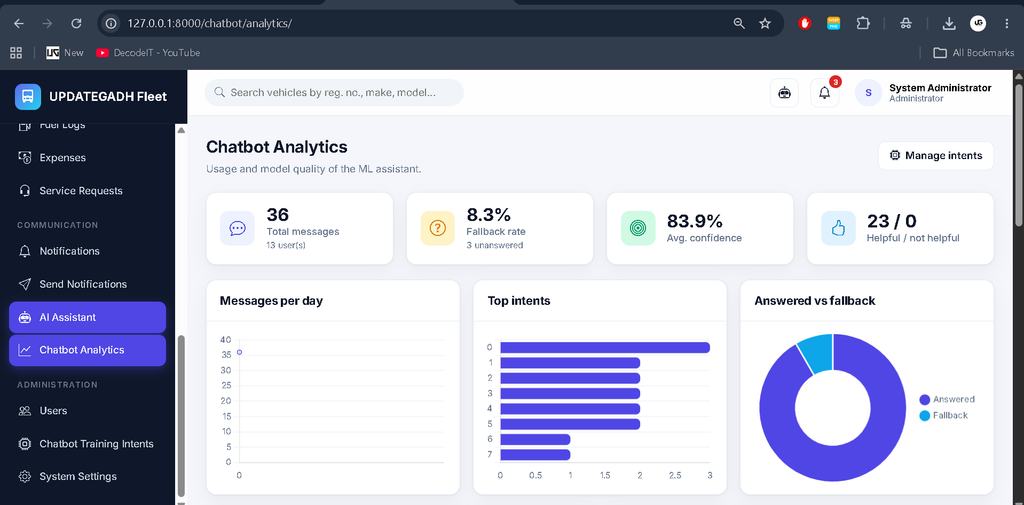Click the Avg. confidence target icon
The image size is (1024, 505).
tap(637, 228)
